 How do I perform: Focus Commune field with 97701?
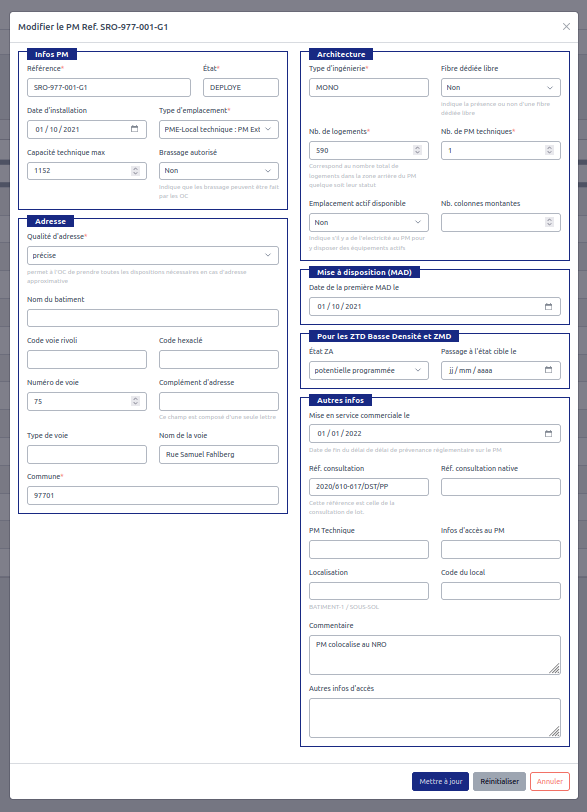point(153,495)
